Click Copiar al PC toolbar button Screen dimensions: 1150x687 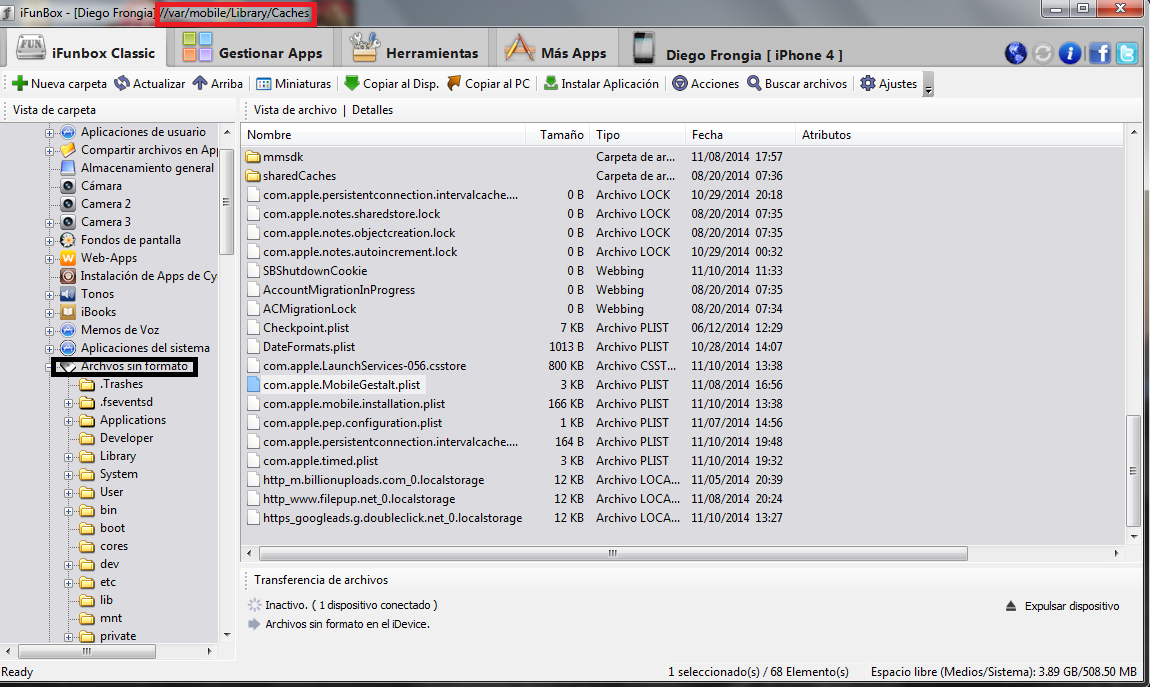point(488,84)
